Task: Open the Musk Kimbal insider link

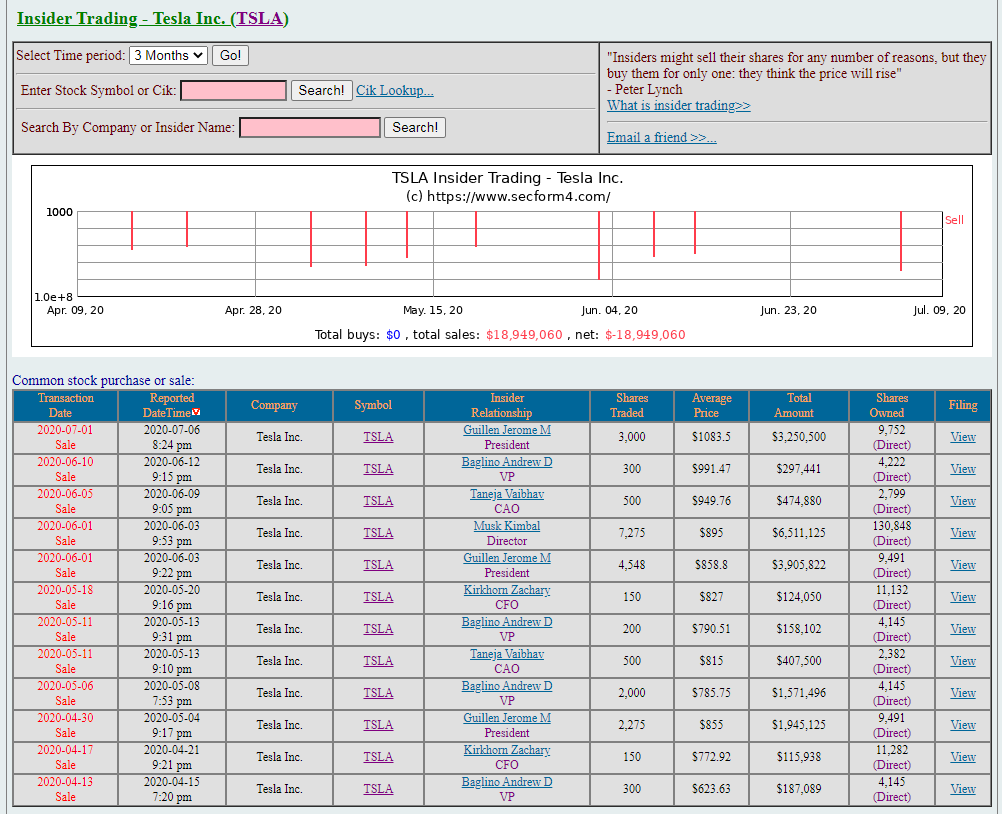Action: 507,526
